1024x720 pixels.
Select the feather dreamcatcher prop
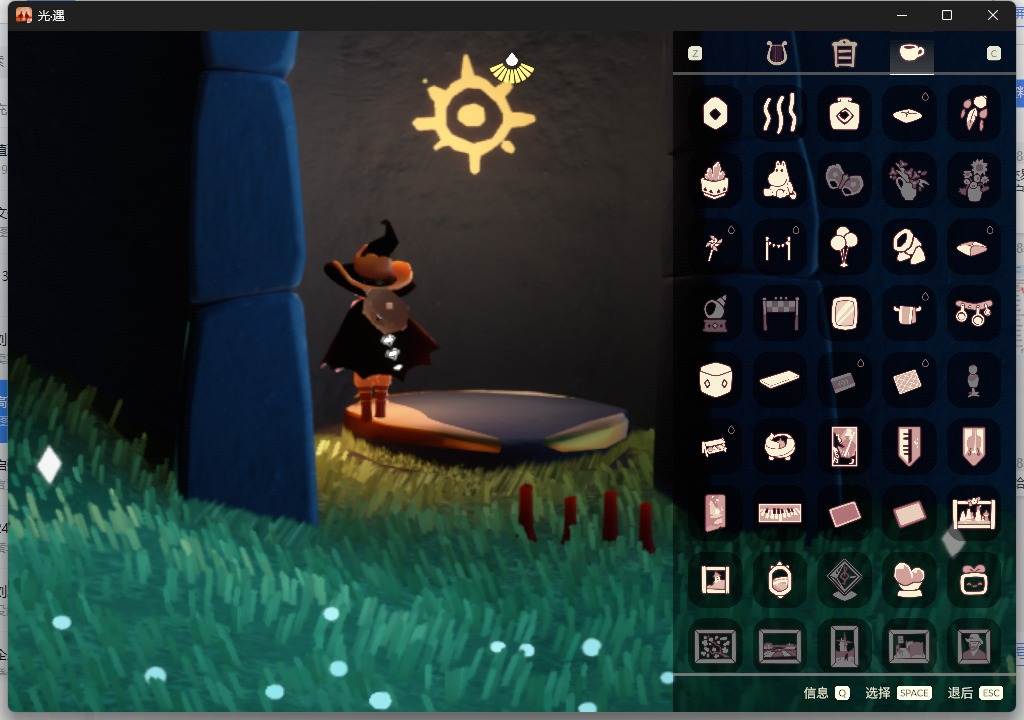tap(973, 114)
